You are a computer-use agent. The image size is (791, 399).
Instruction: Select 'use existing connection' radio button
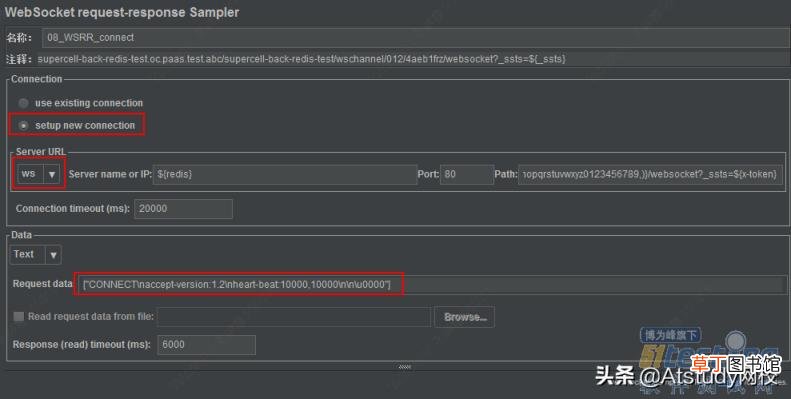[x=23, y=103]
